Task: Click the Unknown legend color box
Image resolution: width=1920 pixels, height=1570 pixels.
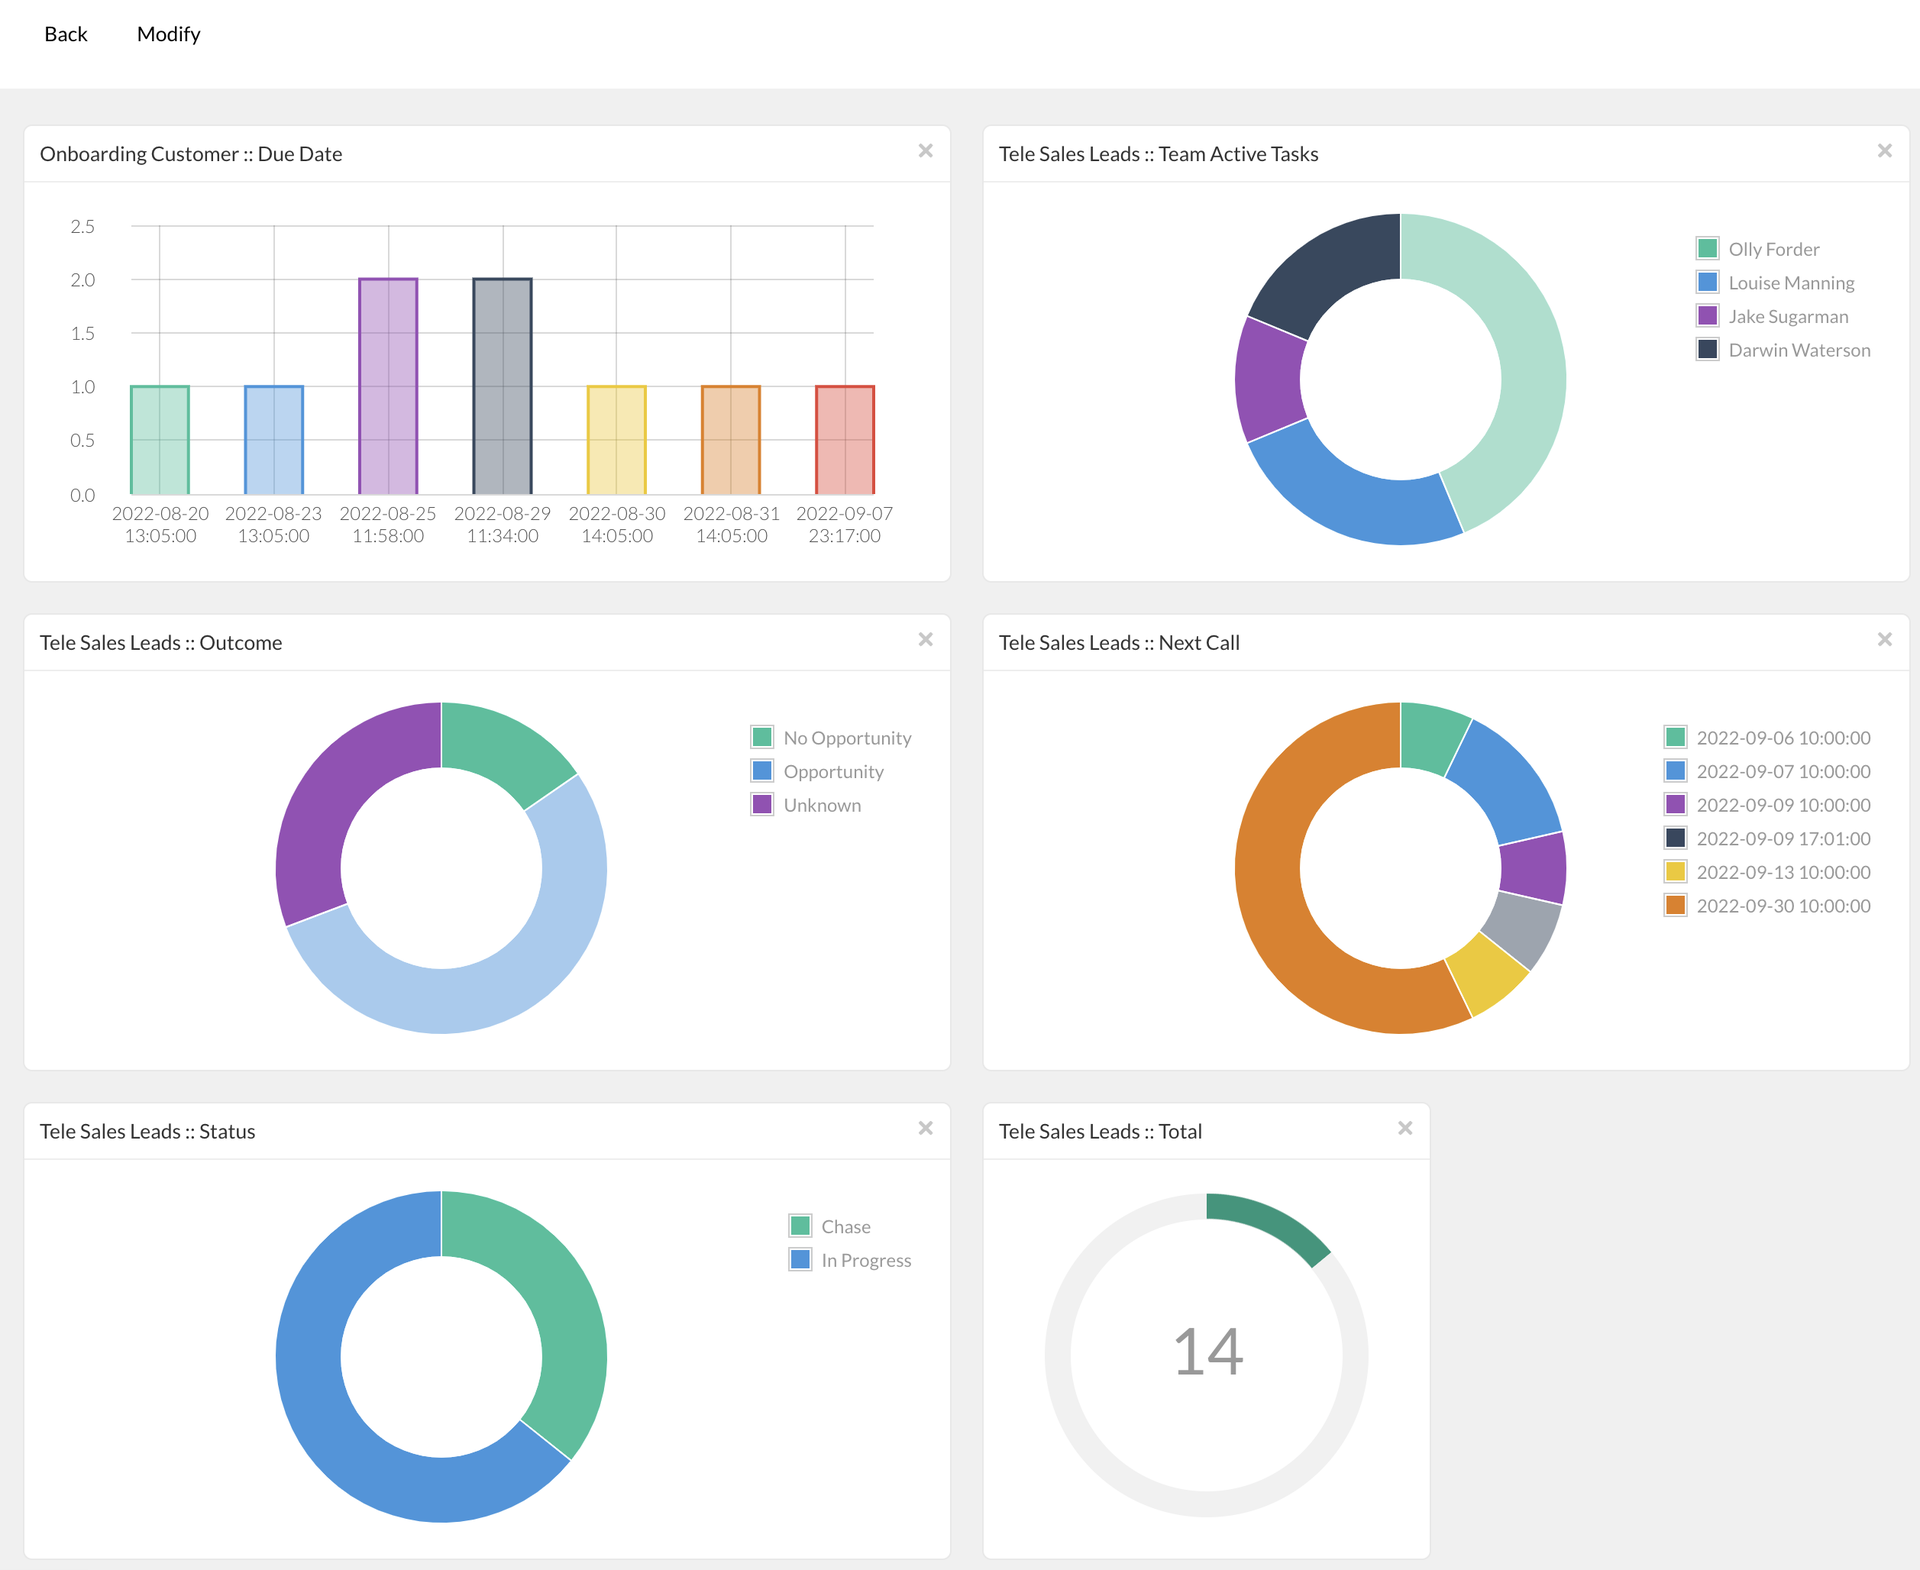Action: click(762, 805)
